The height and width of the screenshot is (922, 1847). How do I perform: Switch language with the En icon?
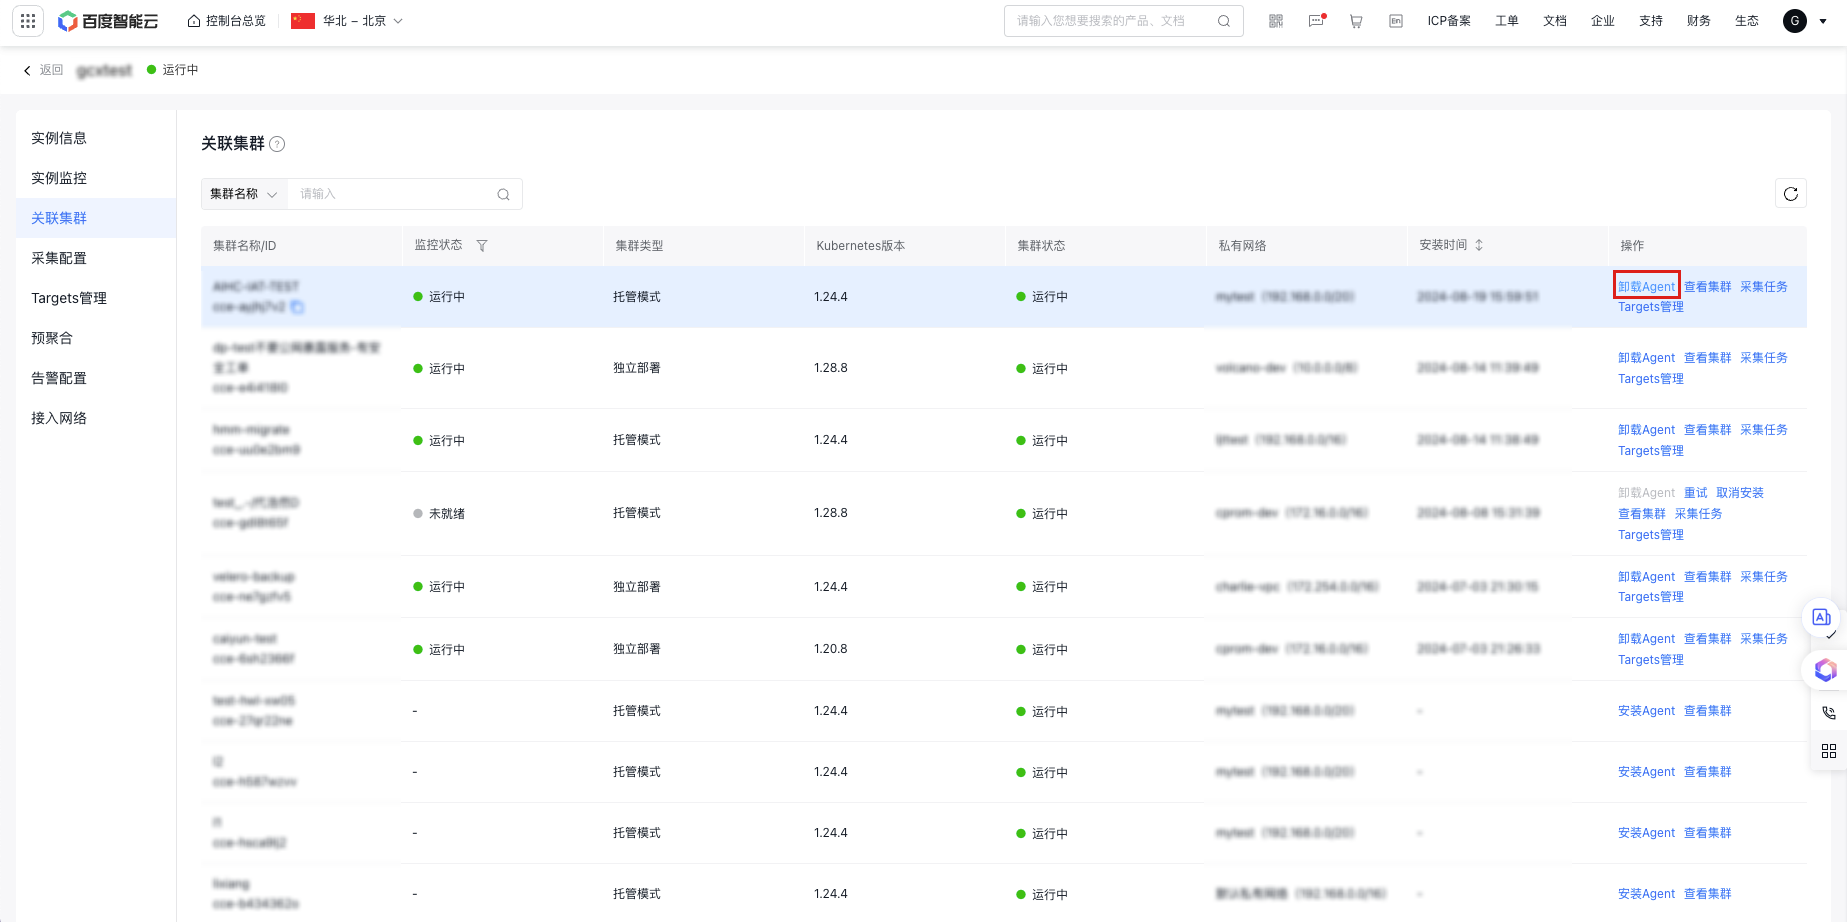pos(1396,21)
